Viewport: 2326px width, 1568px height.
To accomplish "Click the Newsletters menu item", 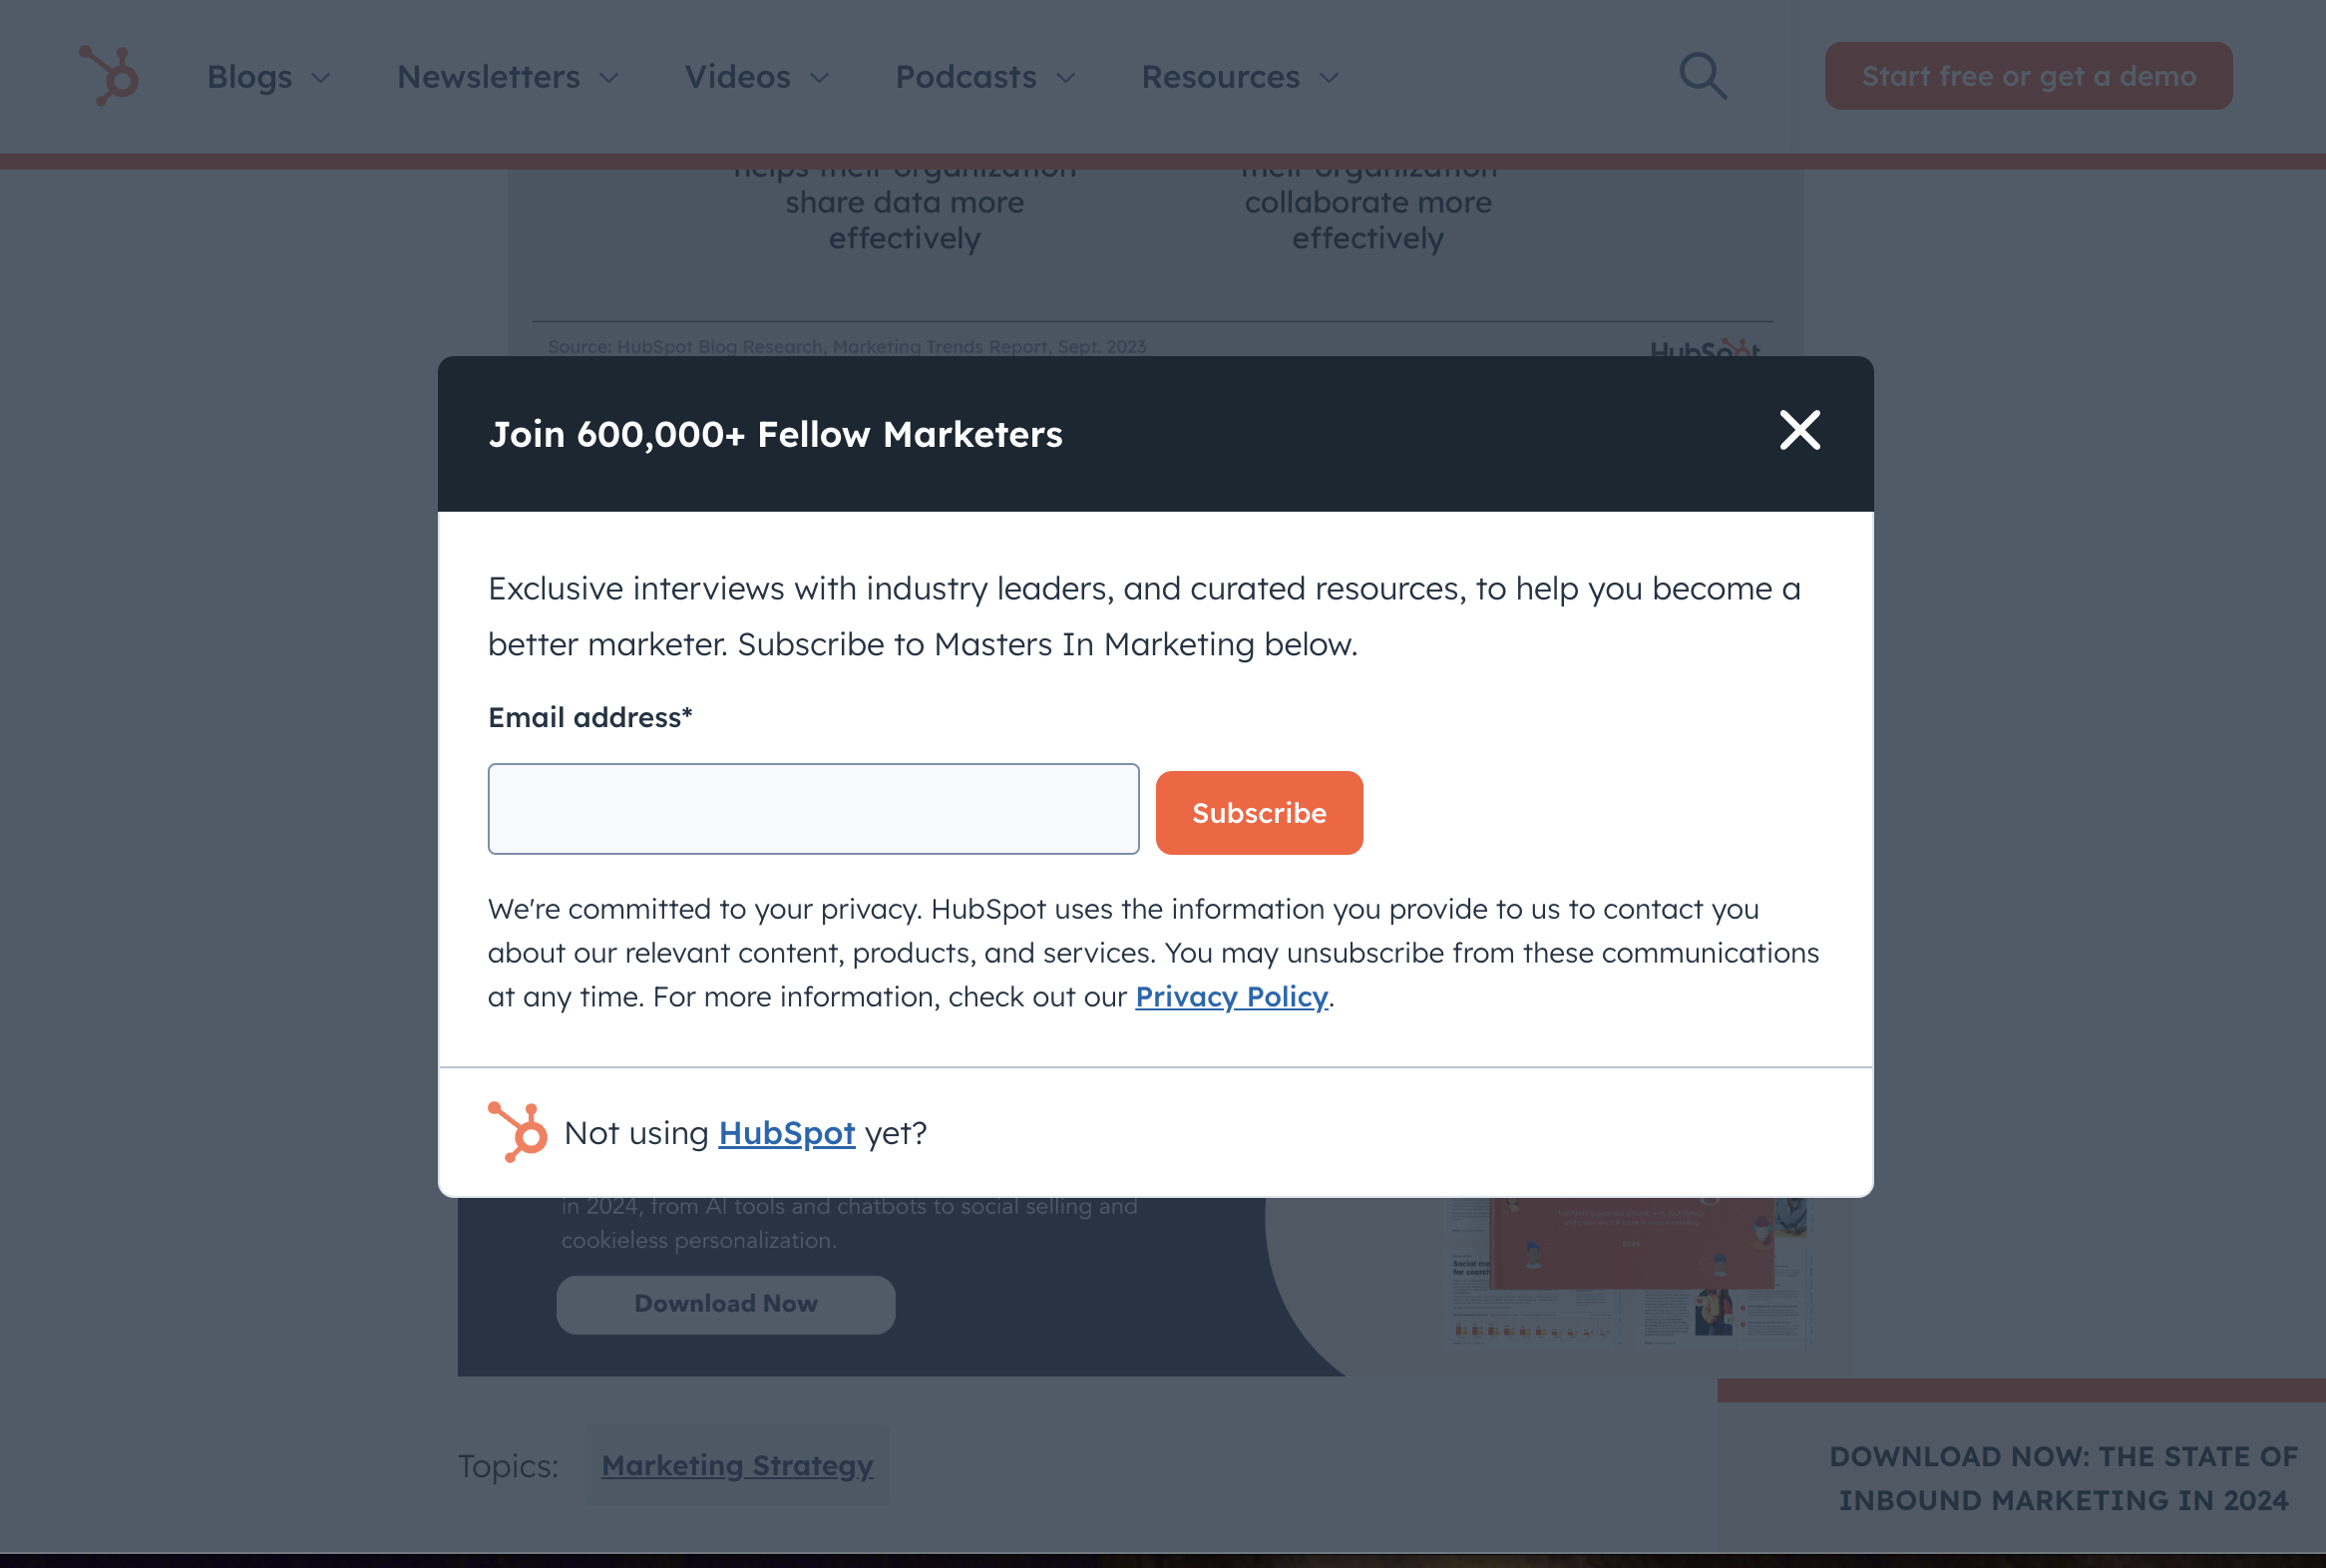I will tap(489, 75).
